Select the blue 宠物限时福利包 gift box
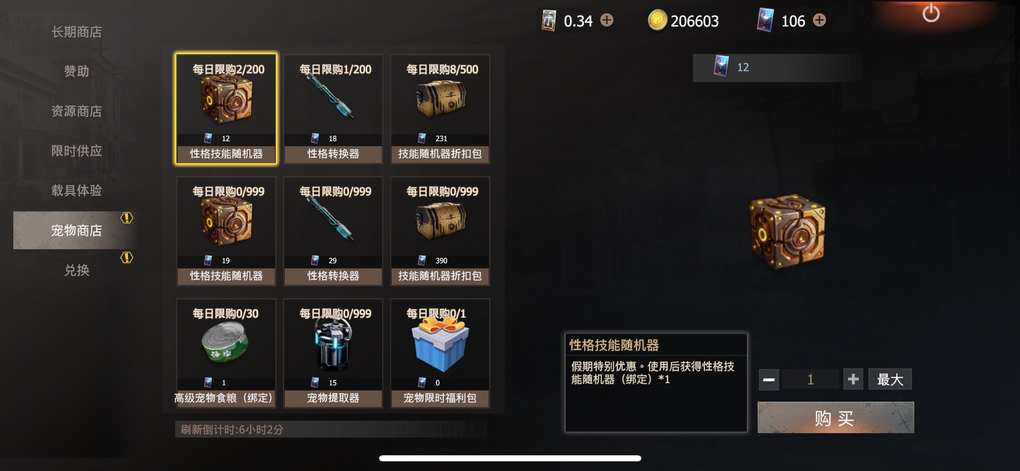 [440, 353]
